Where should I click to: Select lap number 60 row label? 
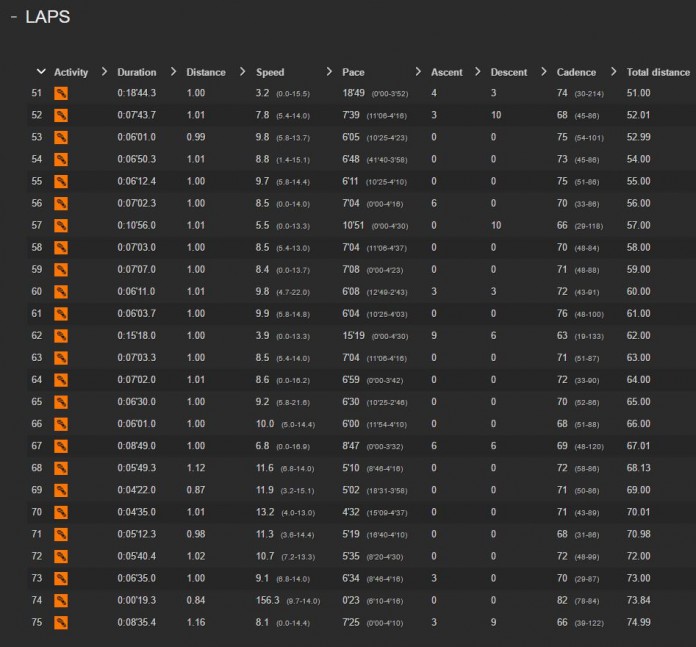coord(37,292)
